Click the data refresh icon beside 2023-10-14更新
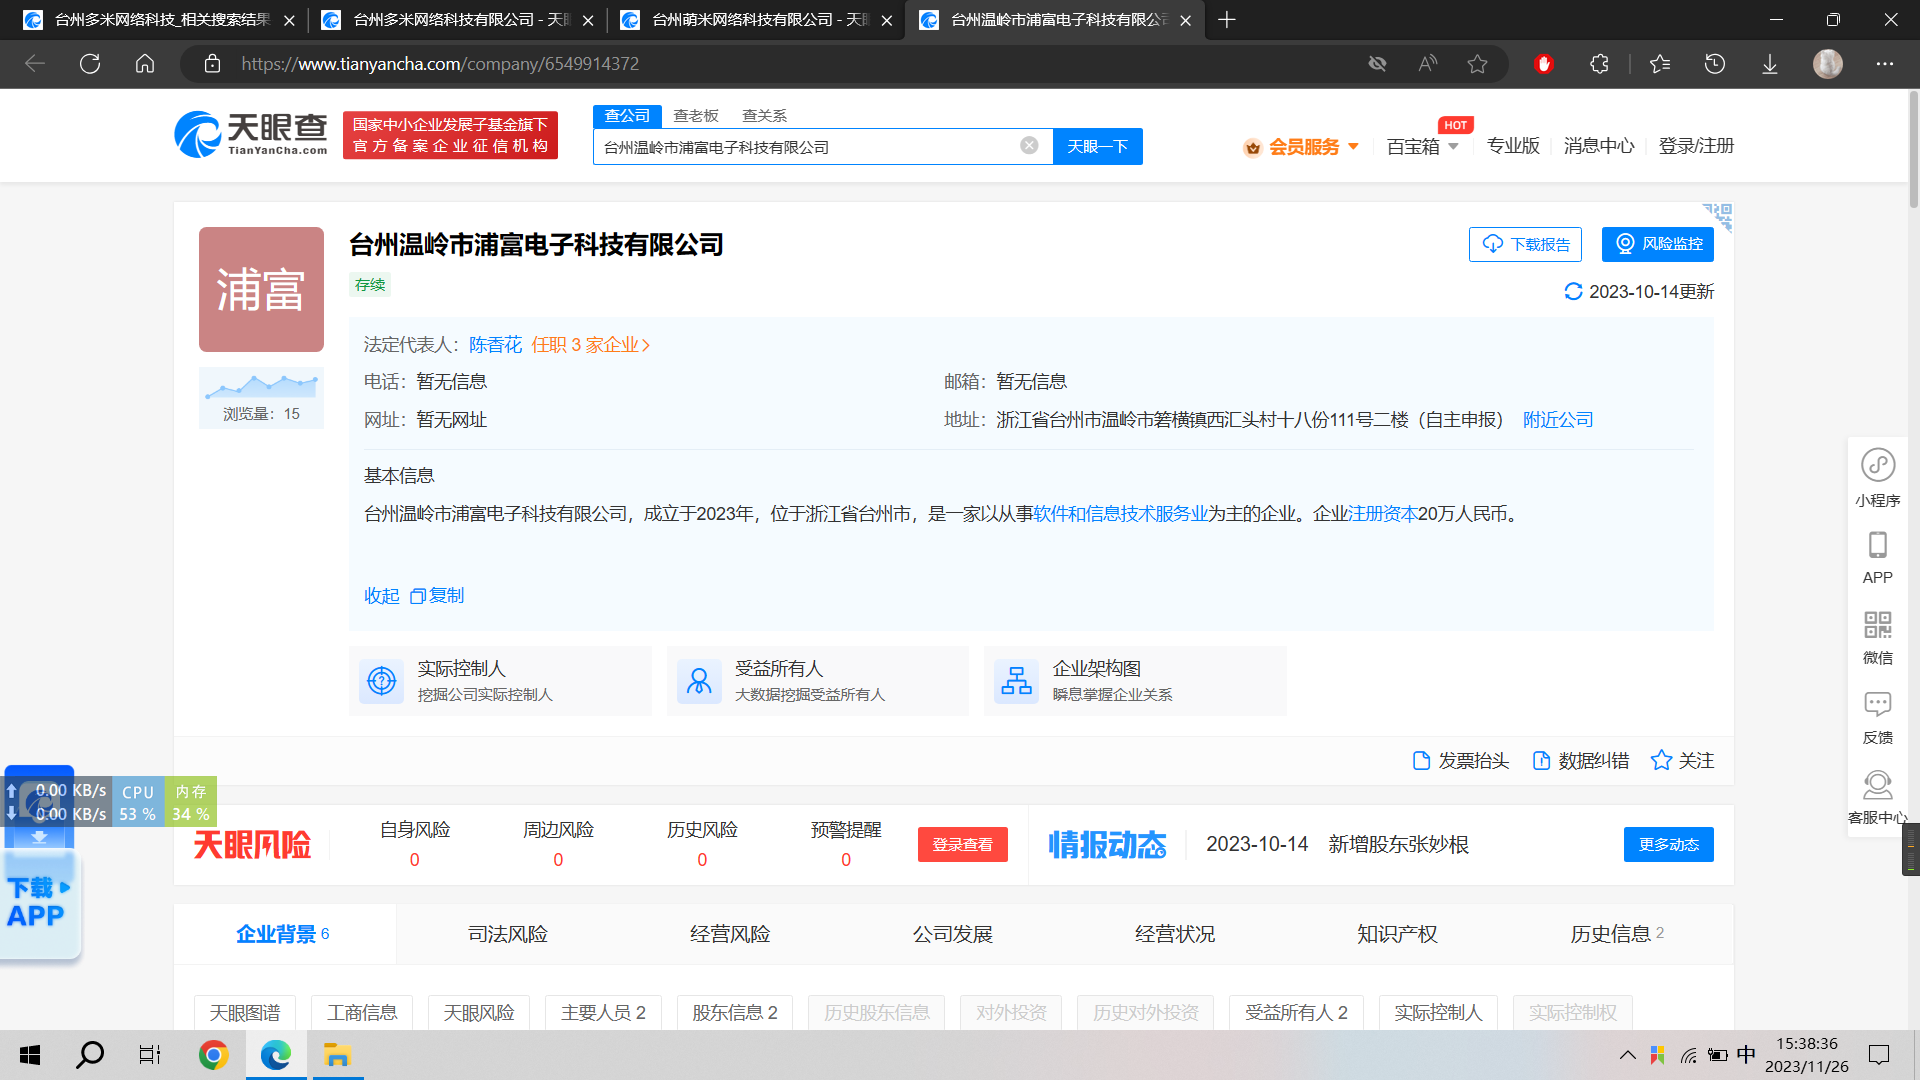The height and width of the screenshot is (1080, 1920). point(1573,291)
